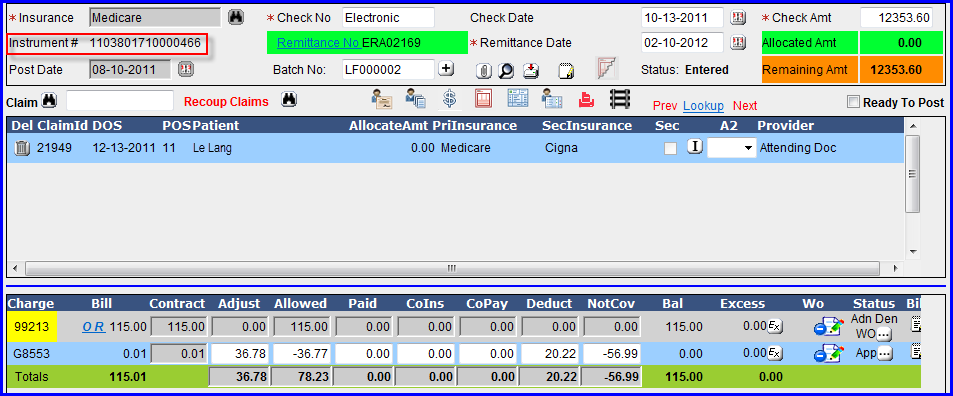Open the Post Date calendar icon
The width and height of the screenshot is (953, 396).
185,69
